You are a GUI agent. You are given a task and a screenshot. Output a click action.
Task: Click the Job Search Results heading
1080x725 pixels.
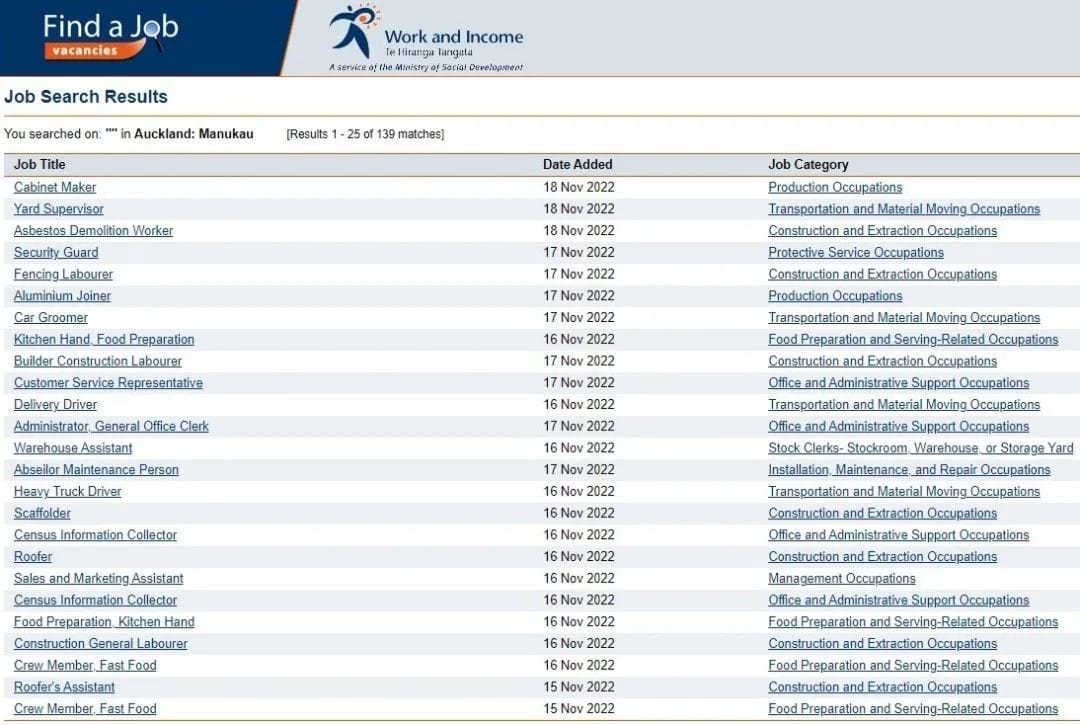pos(85,96)
